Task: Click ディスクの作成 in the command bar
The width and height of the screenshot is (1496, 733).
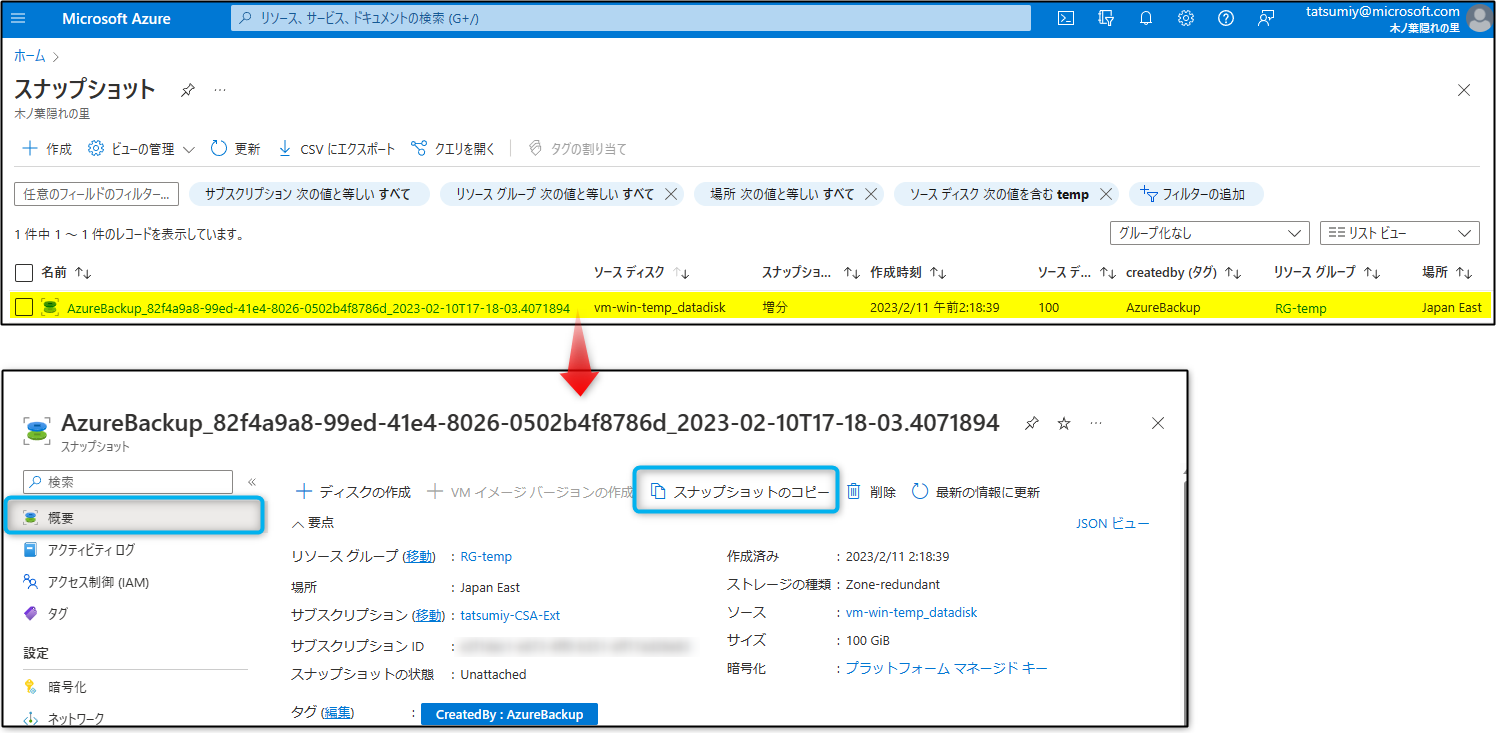Action: point(353,492)
